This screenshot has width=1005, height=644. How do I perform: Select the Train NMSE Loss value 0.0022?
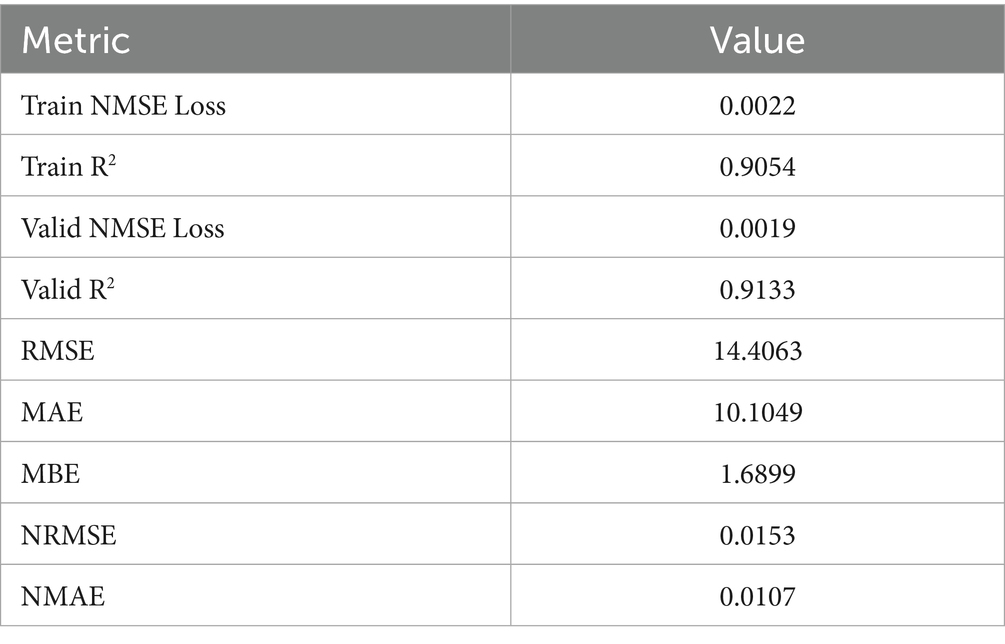(757, 106)
